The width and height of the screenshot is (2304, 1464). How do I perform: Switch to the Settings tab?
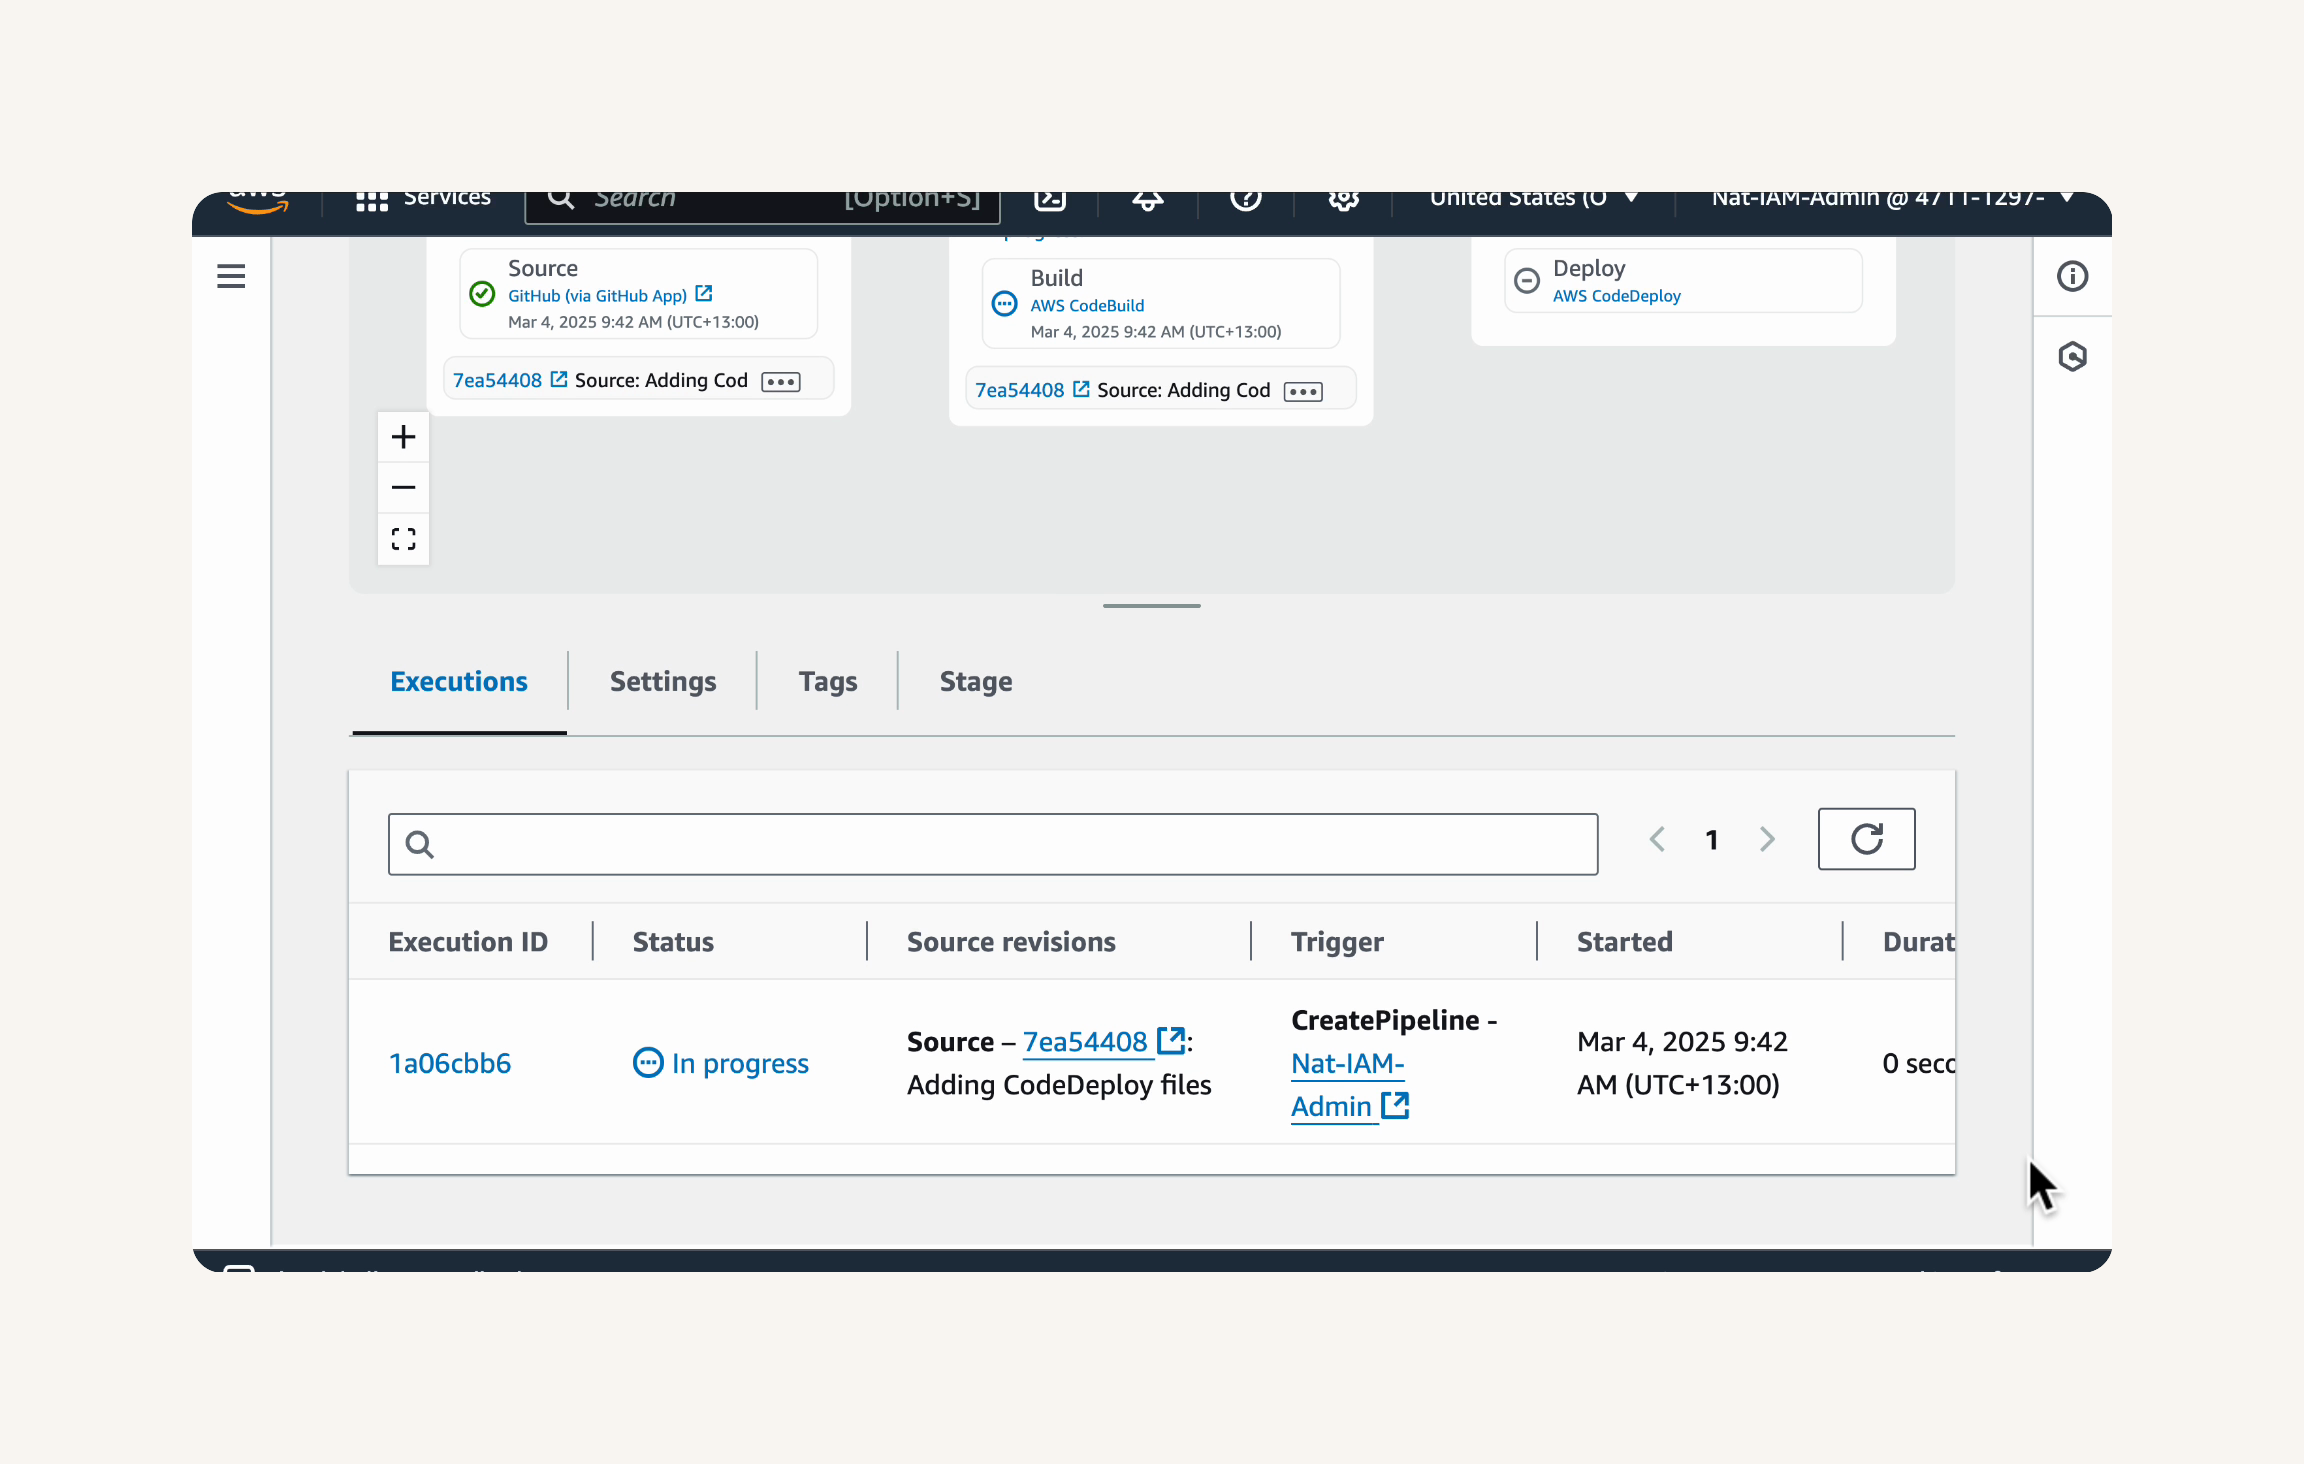tap(663, 681)
